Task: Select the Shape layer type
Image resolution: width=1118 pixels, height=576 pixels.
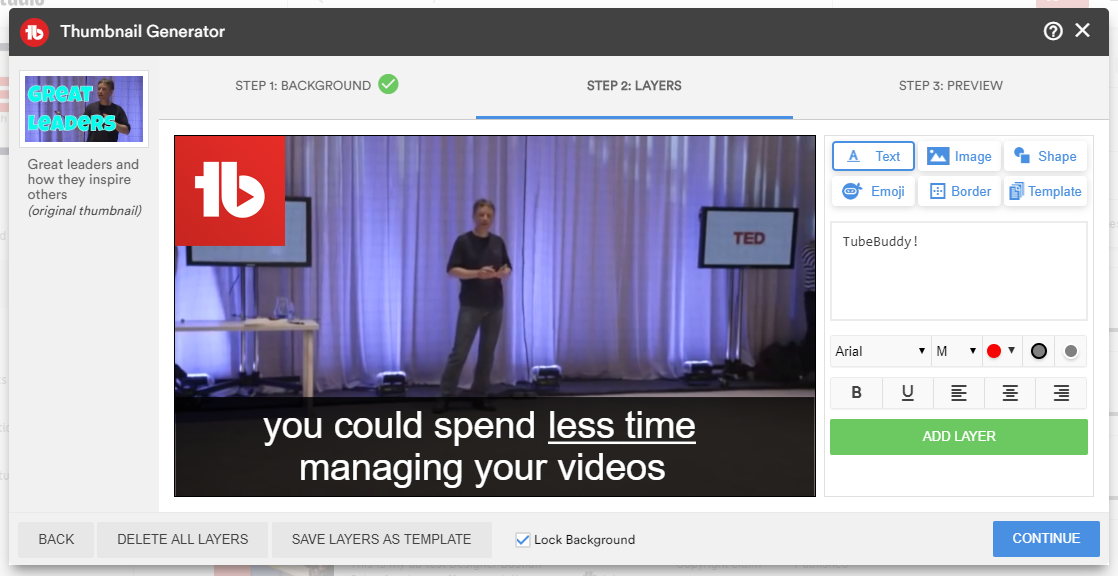Action: click(1045, 156)
